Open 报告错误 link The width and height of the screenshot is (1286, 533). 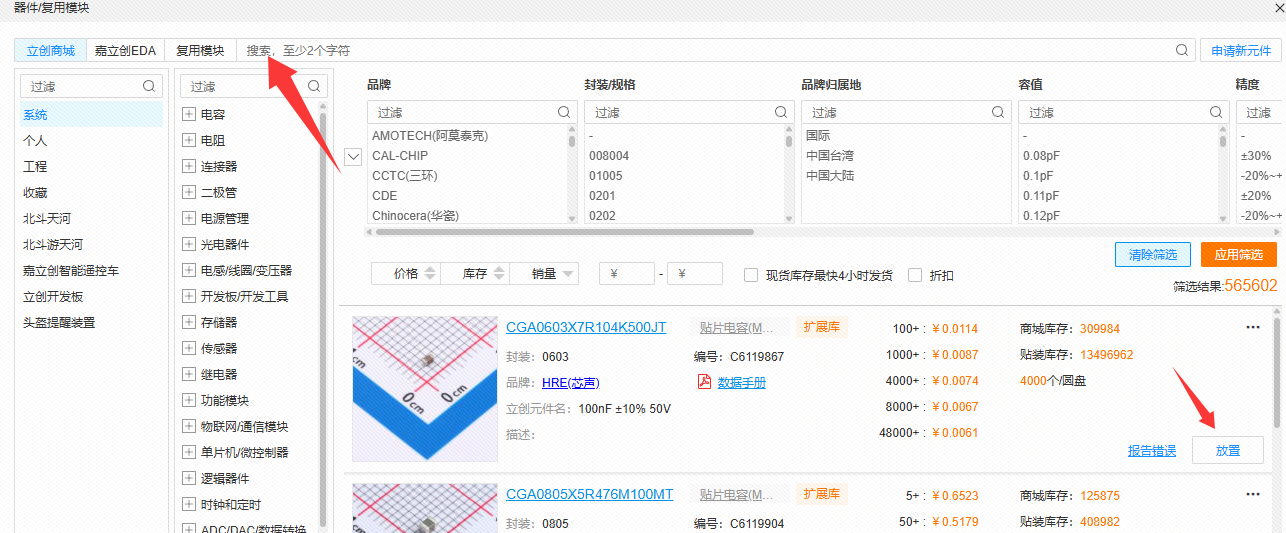click(x=1152, y=451)
